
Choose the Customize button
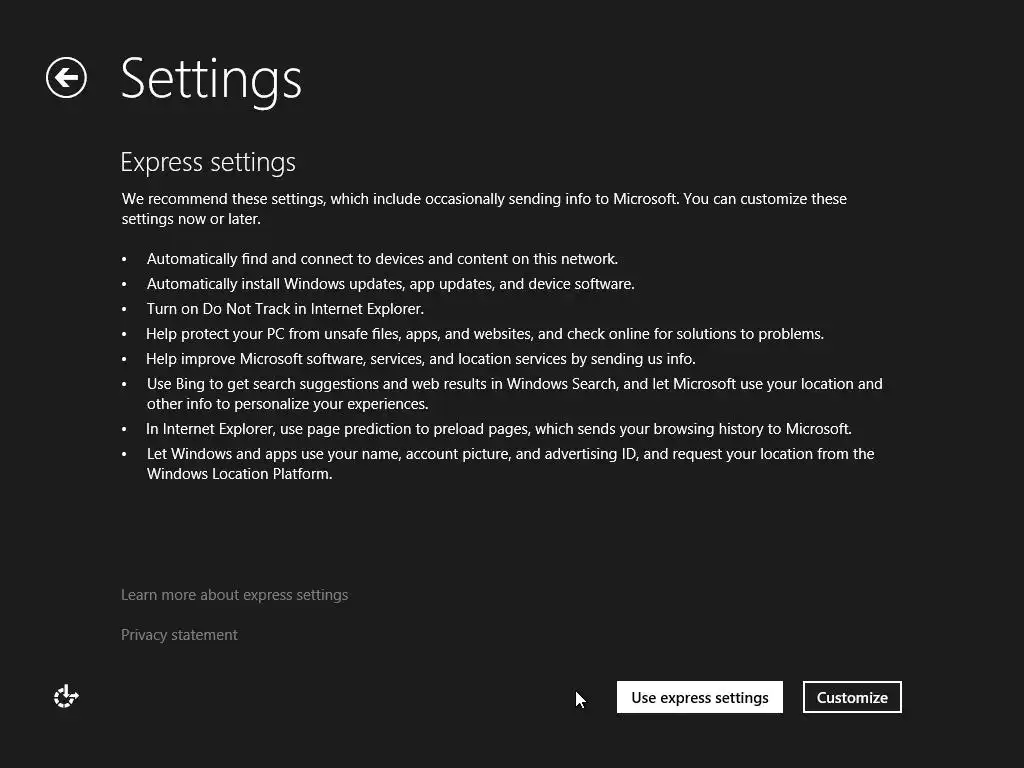point(852,697)
